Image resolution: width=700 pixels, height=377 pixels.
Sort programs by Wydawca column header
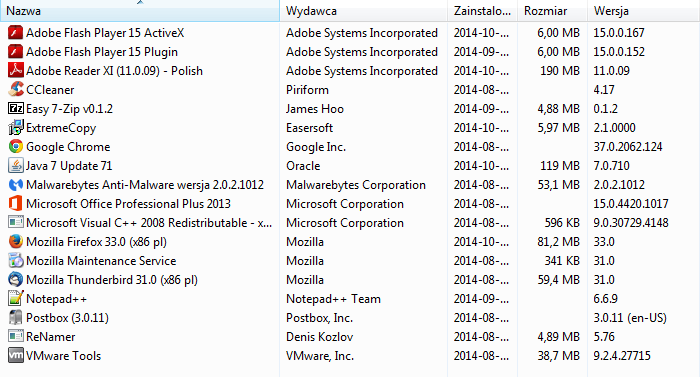(x=363, y=11)
